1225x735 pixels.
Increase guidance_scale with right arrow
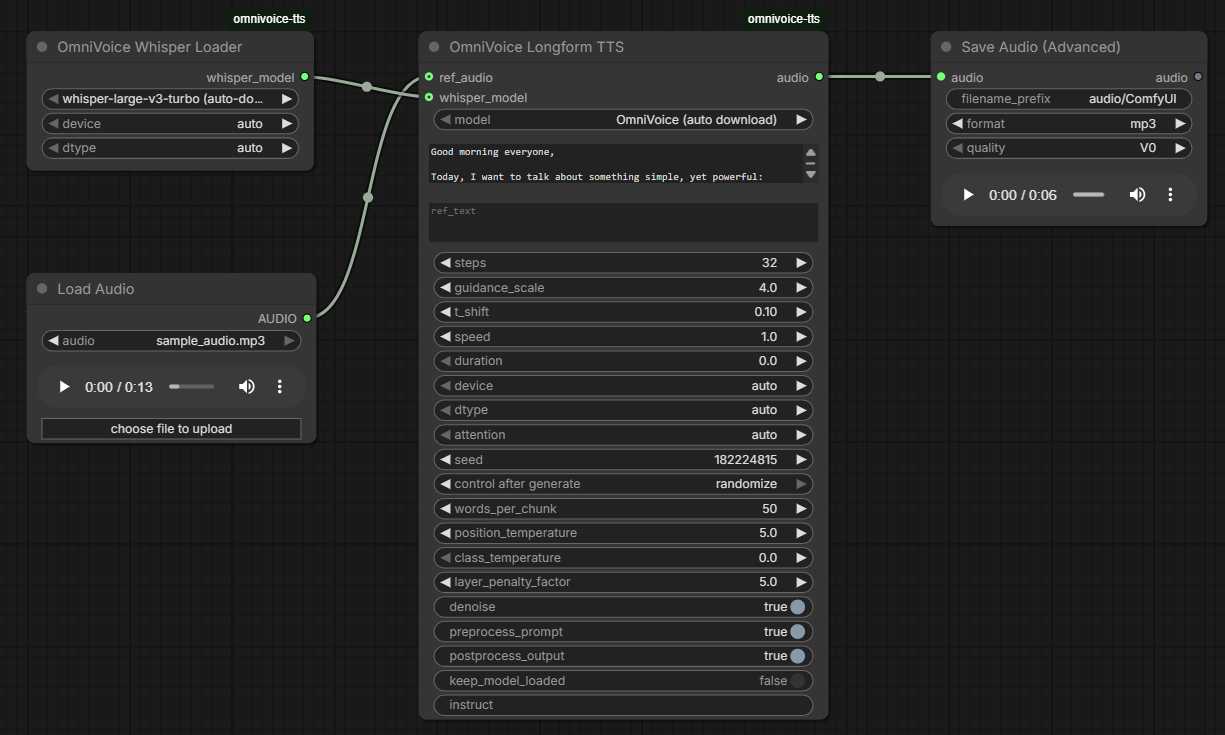801,288
